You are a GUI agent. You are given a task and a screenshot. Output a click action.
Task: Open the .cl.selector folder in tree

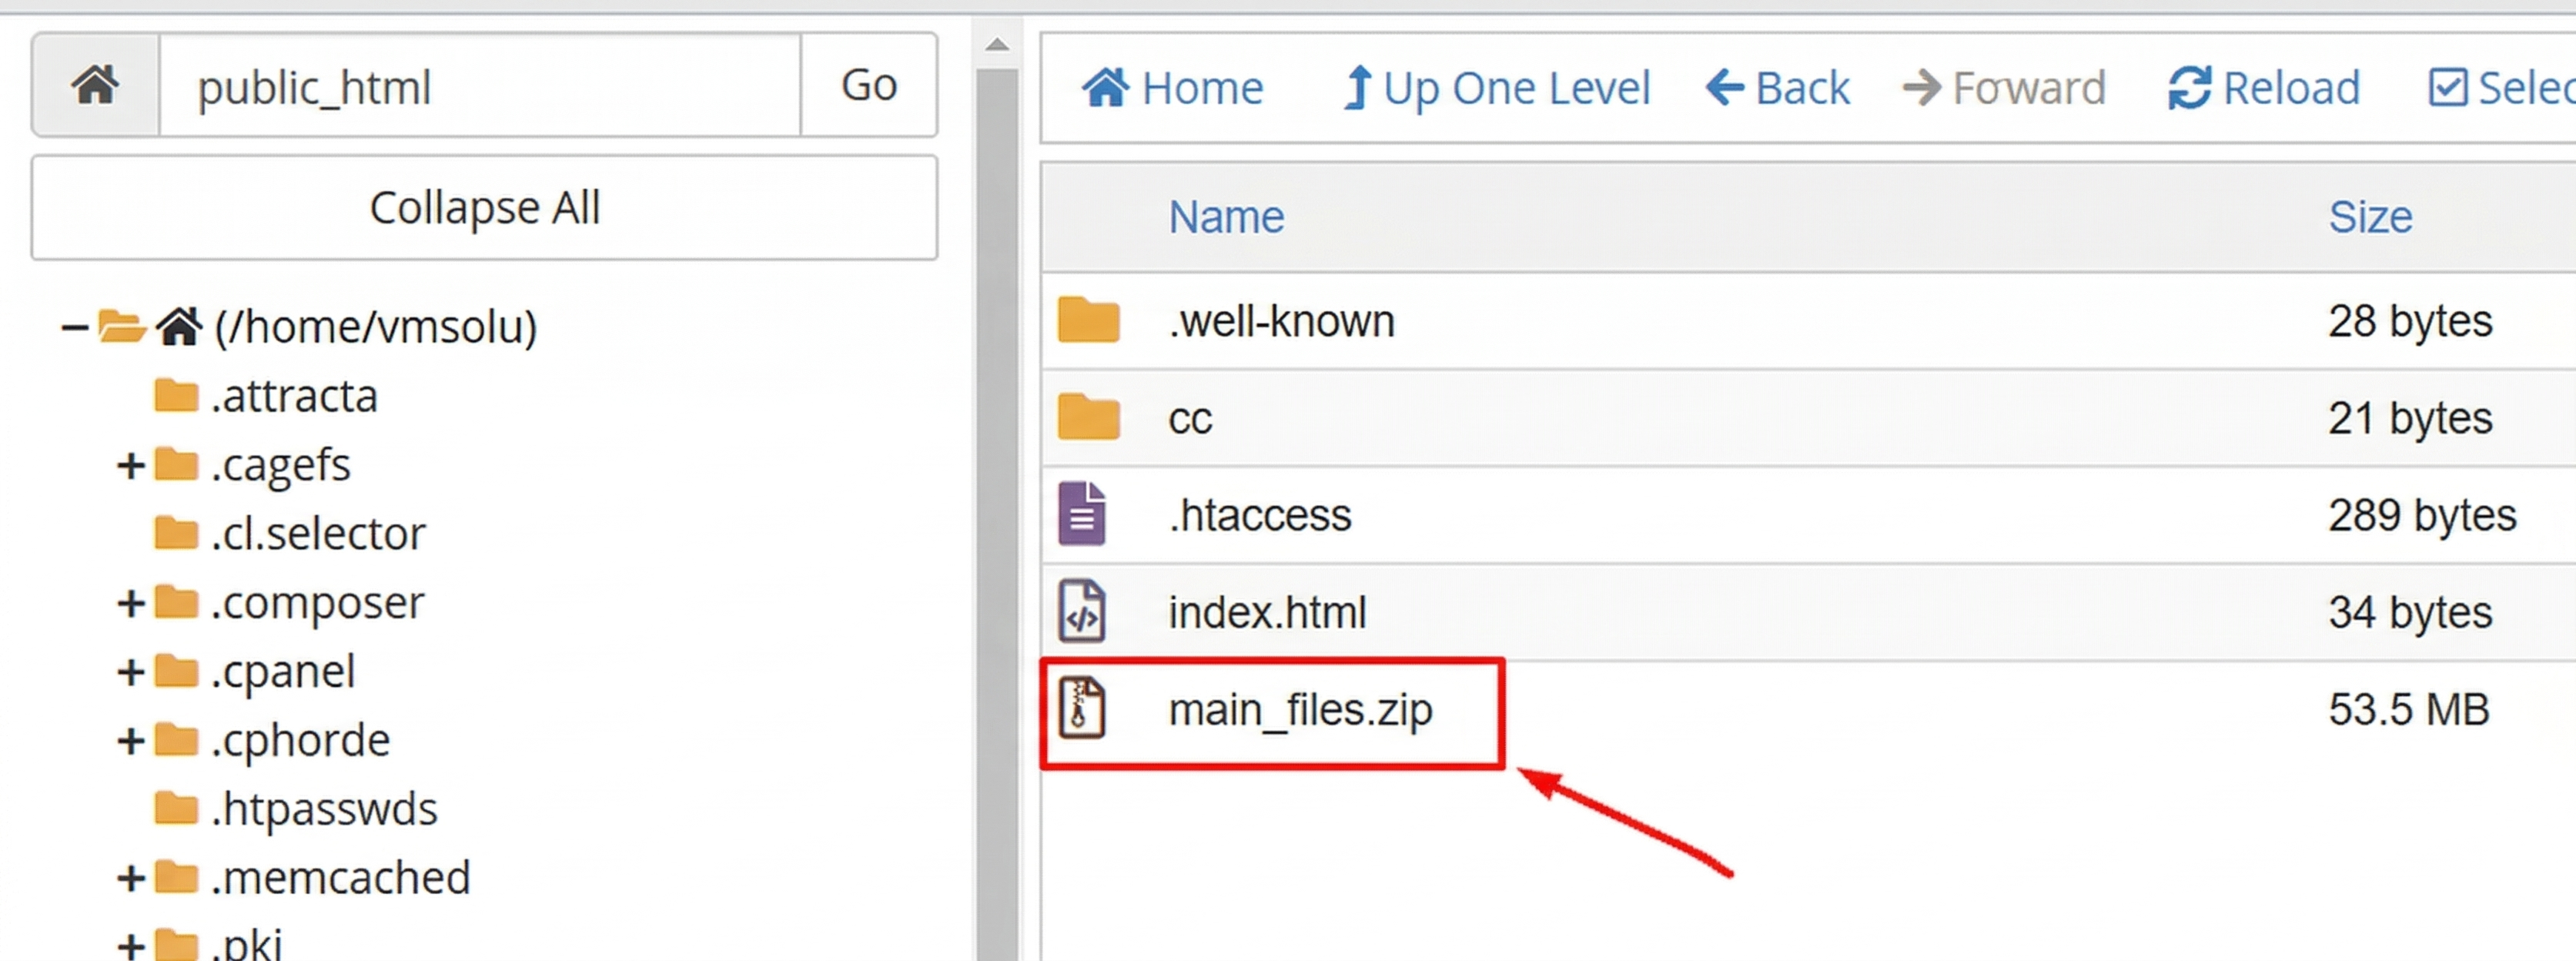(318, 534)
